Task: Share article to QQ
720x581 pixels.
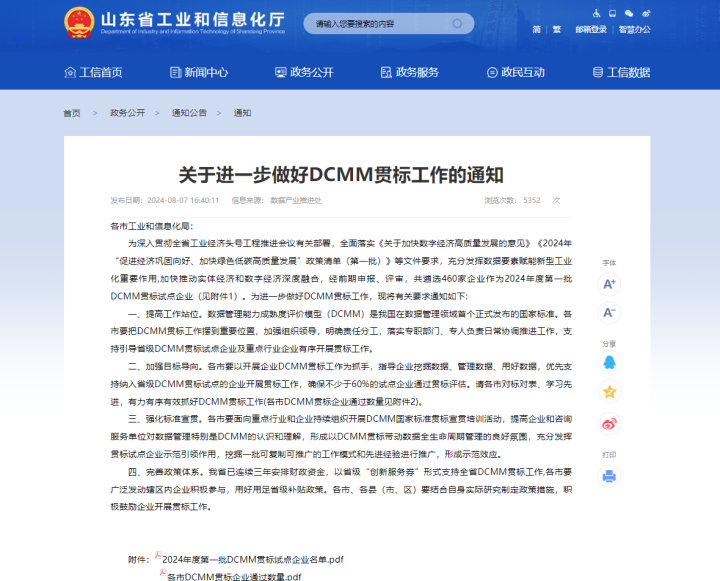Action: (x=609, y=362)
